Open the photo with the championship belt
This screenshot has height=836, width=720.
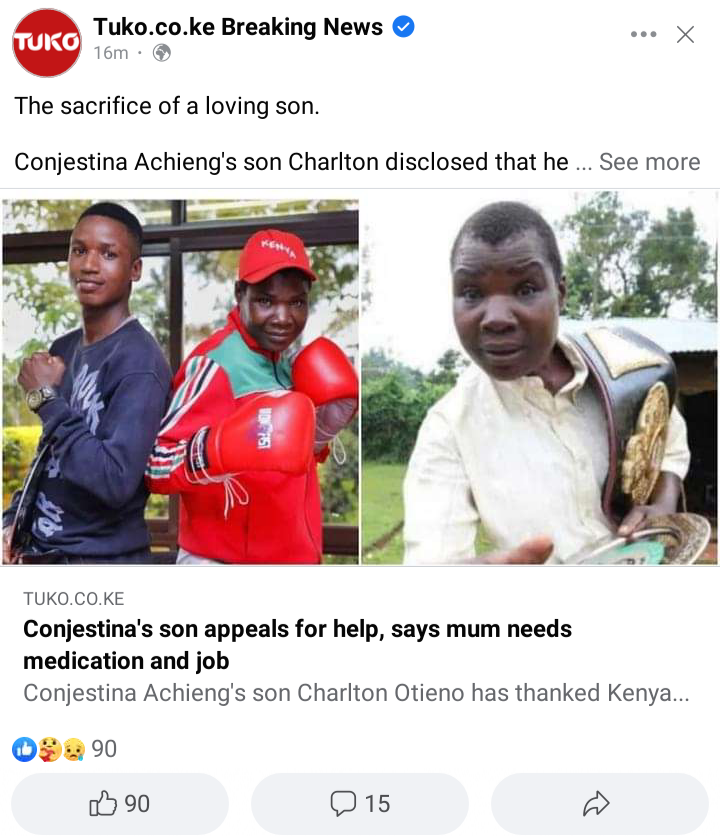point(540,377)
